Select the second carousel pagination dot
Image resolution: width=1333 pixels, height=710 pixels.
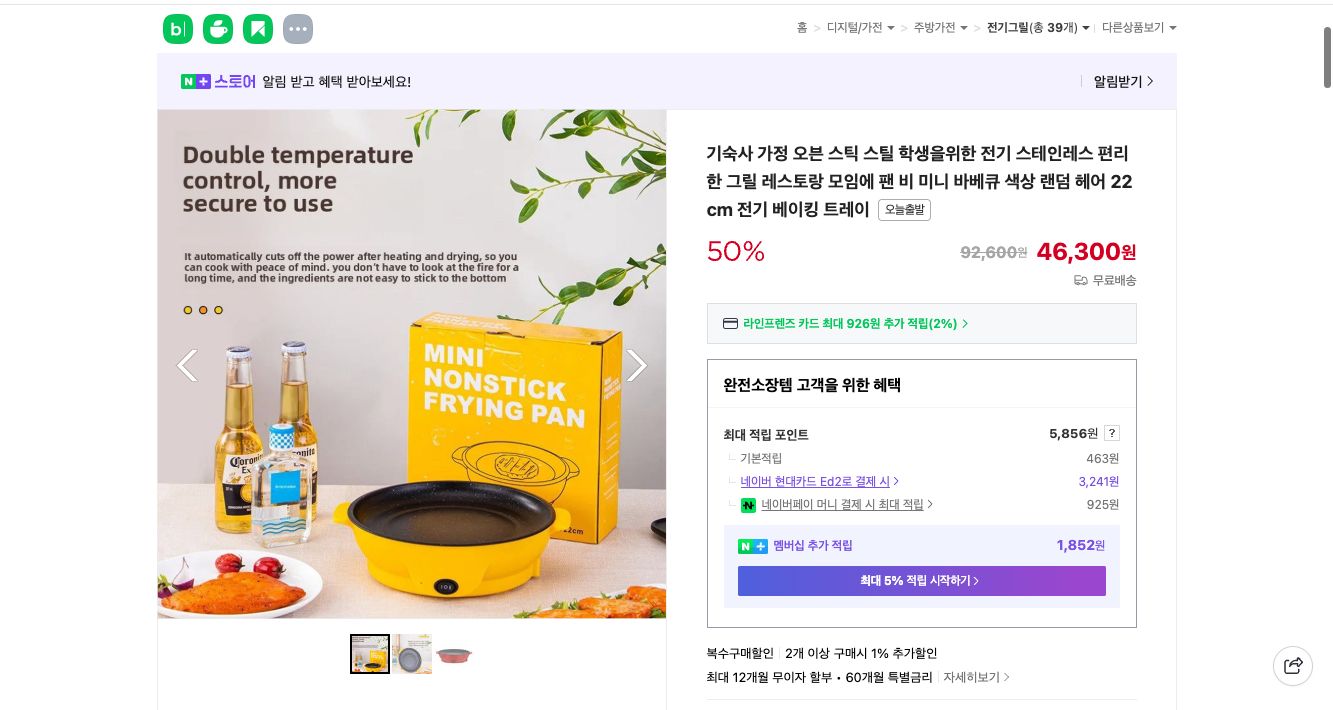click(x=203, y=310)
